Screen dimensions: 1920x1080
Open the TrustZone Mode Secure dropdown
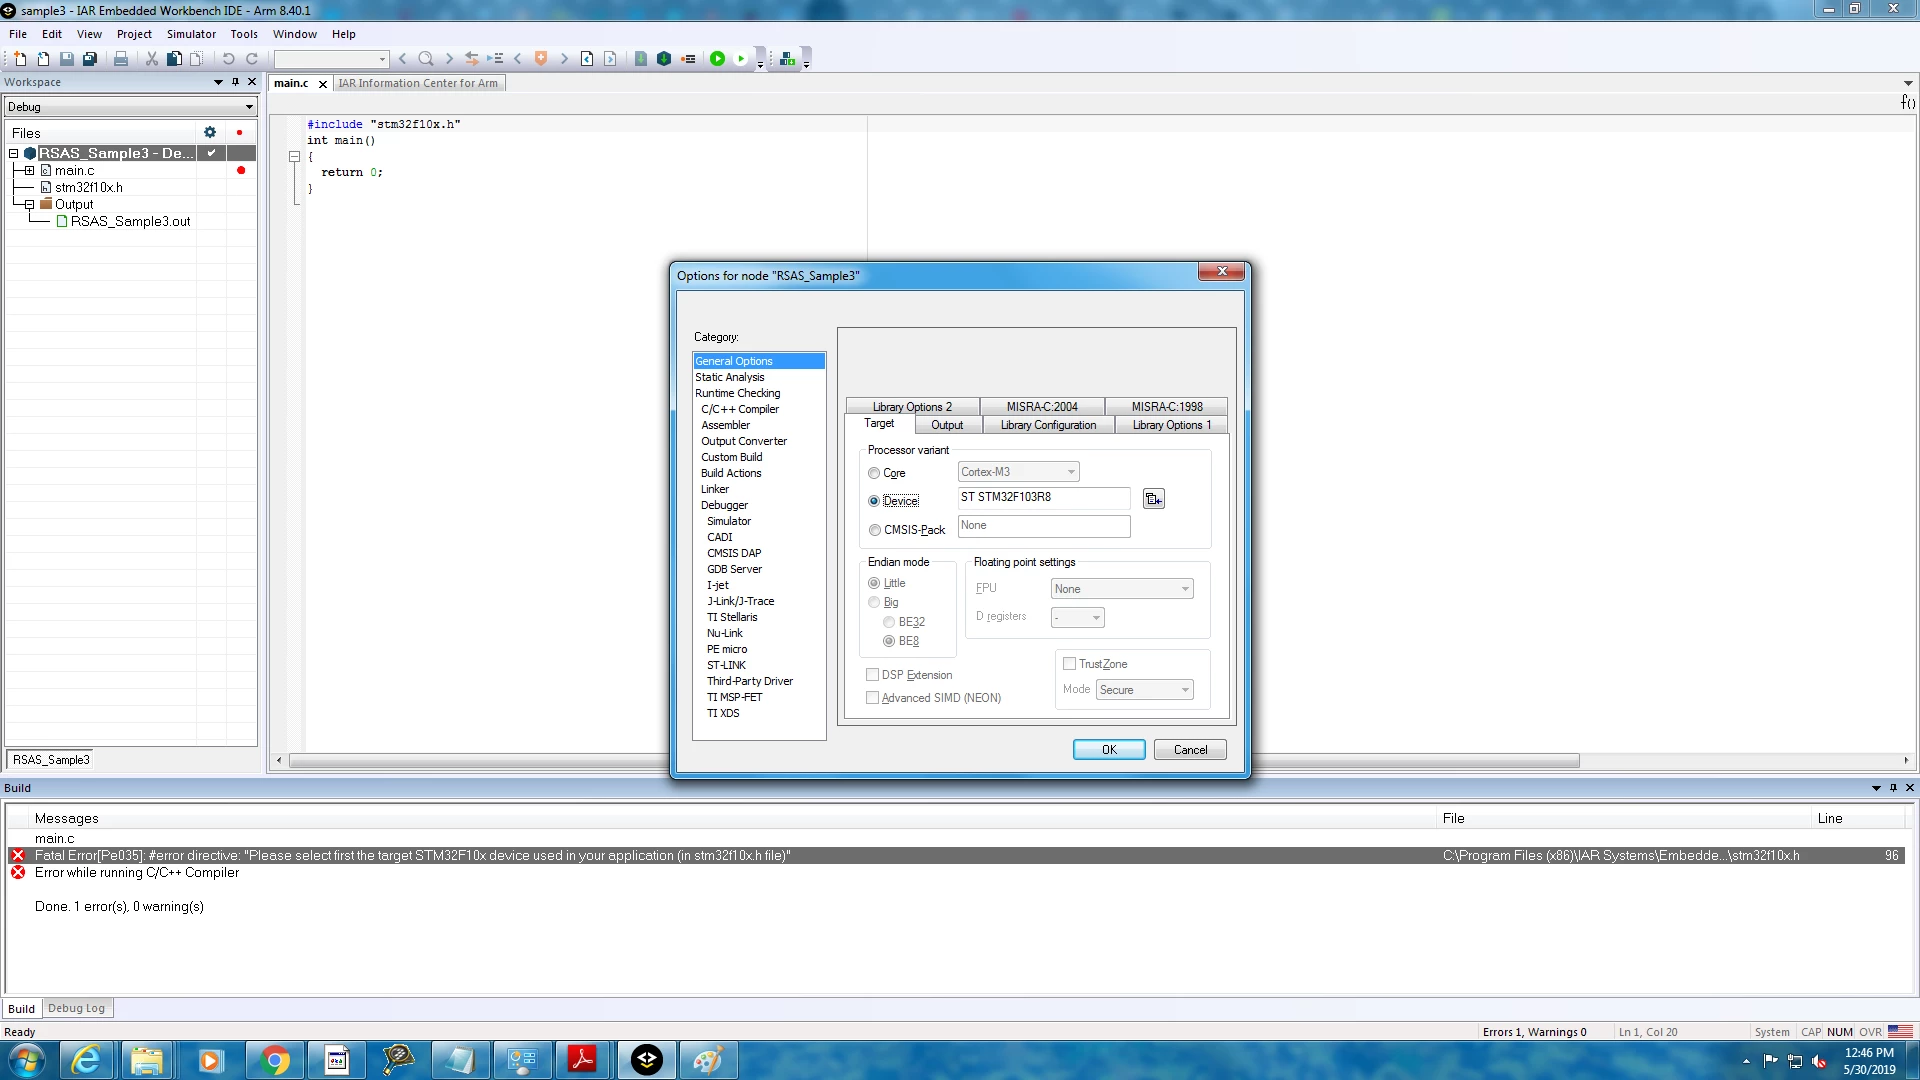pos(1145,690)
